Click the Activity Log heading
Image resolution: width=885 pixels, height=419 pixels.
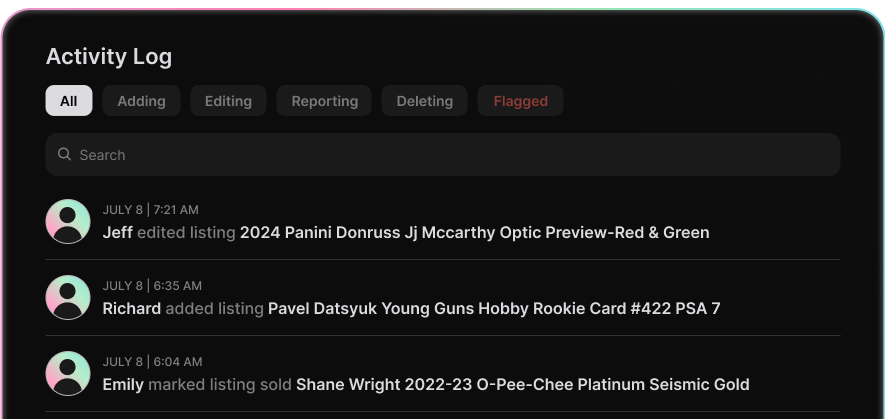click(x=109, y=57)
